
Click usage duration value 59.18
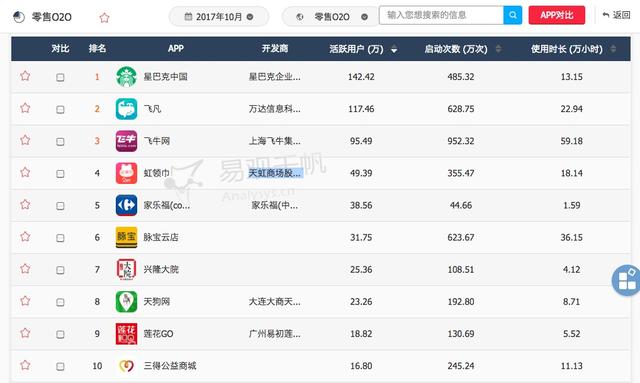[571, 141]
